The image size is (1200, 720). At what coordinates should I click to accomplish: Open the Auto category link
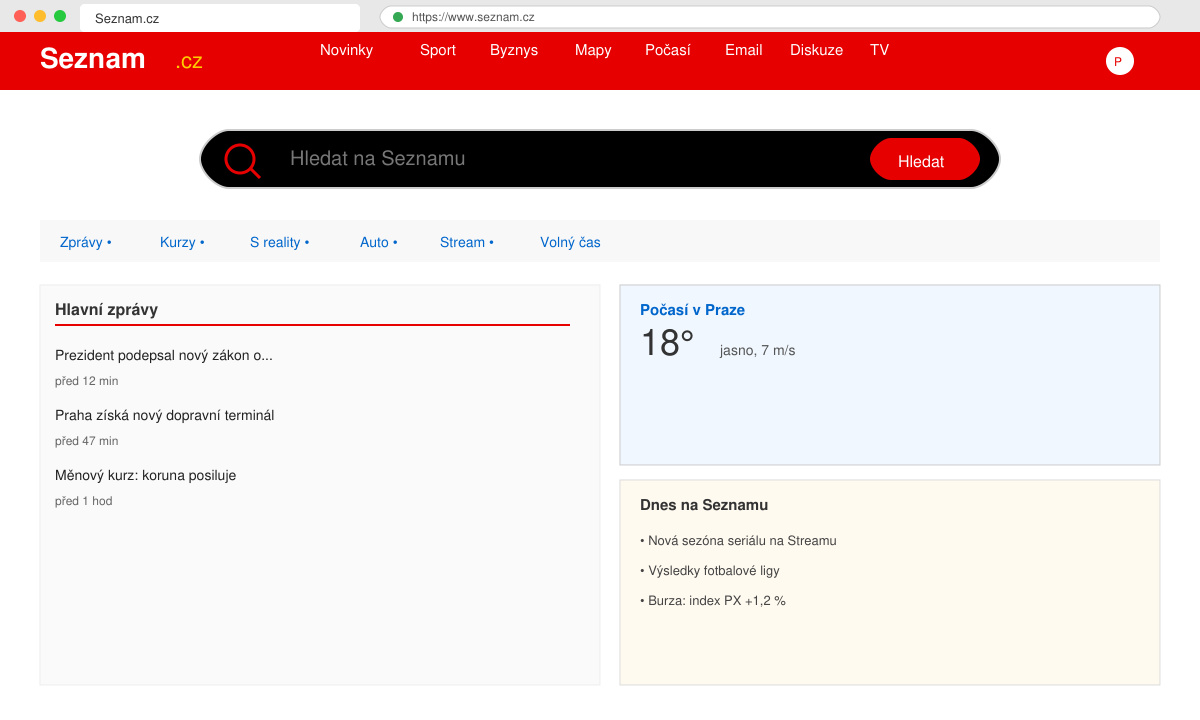378,242
